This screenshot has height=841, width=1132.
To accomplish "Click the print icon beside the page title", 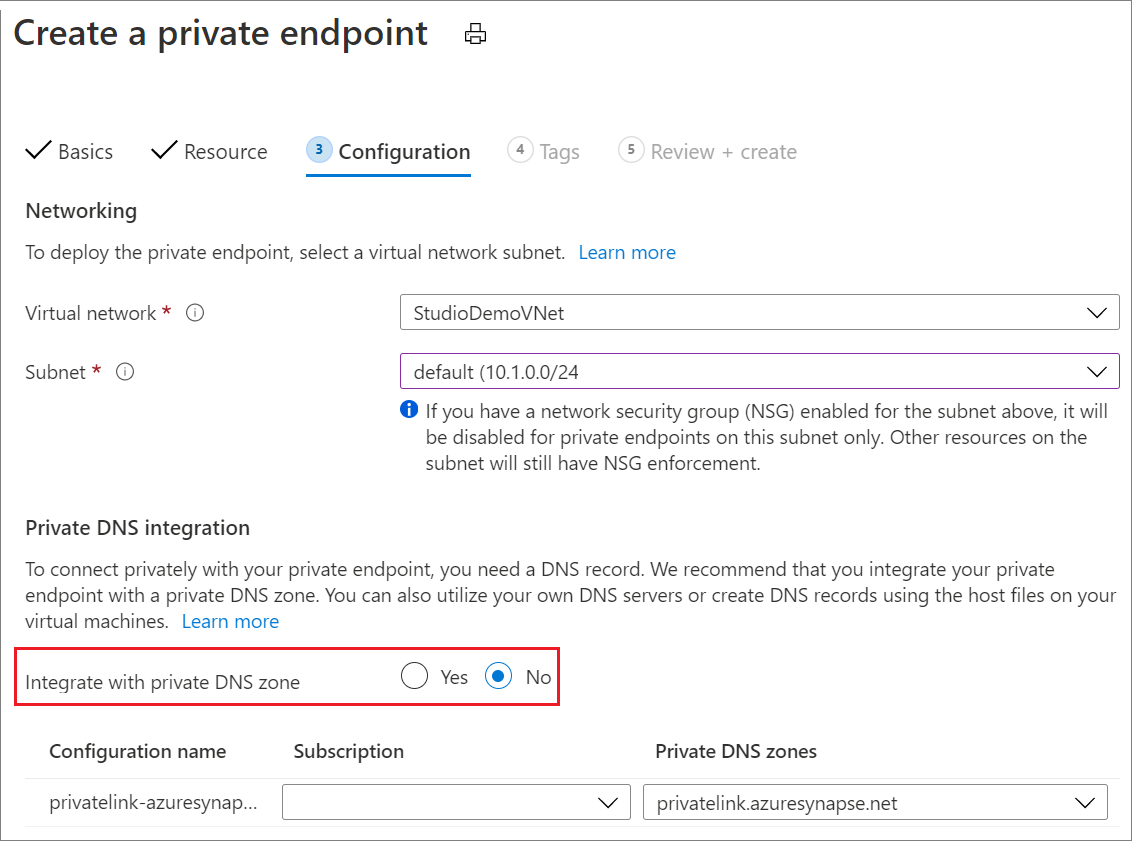I will click(x=475, y=33).
